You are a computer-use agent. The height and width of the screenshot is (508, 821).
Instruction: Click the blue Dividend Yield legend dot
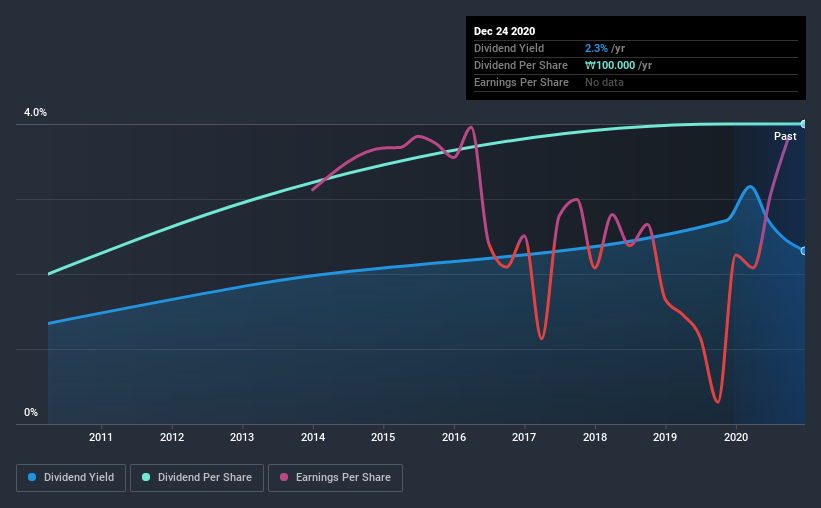coord(32,477)
